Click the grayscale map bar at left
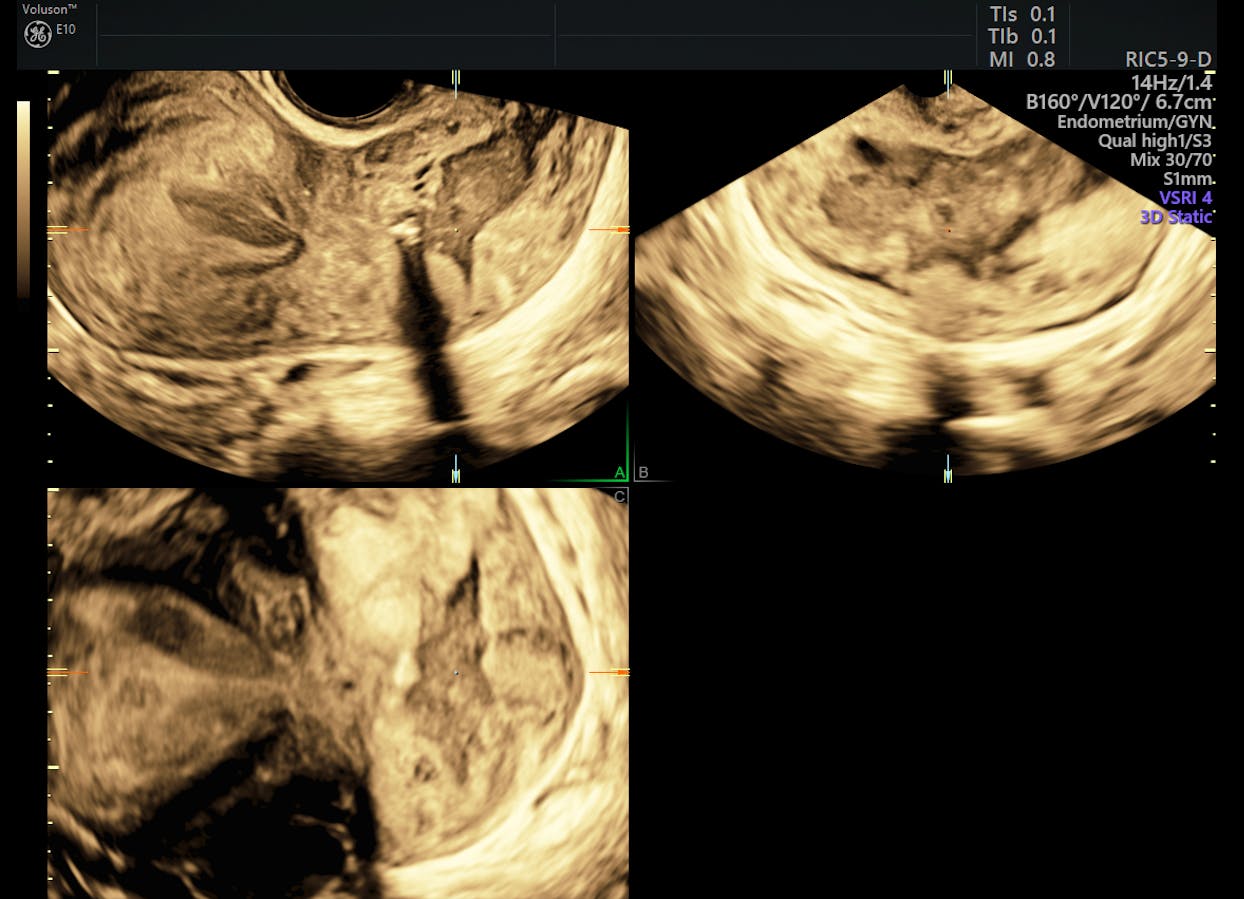Viewport: 1244px width, 899px height. (24, 198)
